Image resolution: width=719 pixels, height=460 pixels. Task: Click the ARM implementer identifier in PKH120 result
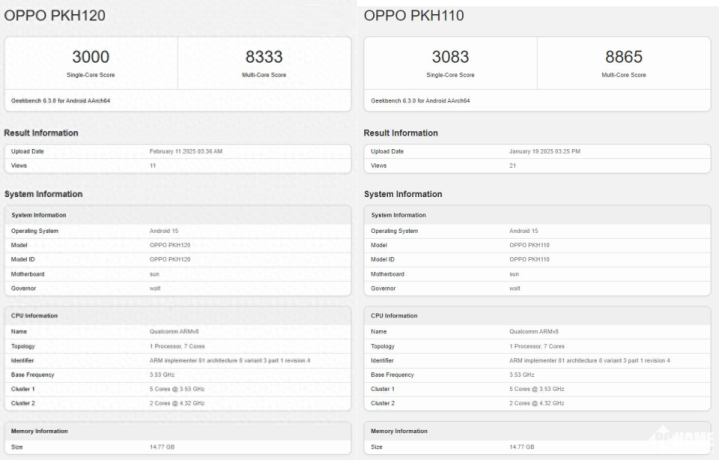[x=230, y=360]
